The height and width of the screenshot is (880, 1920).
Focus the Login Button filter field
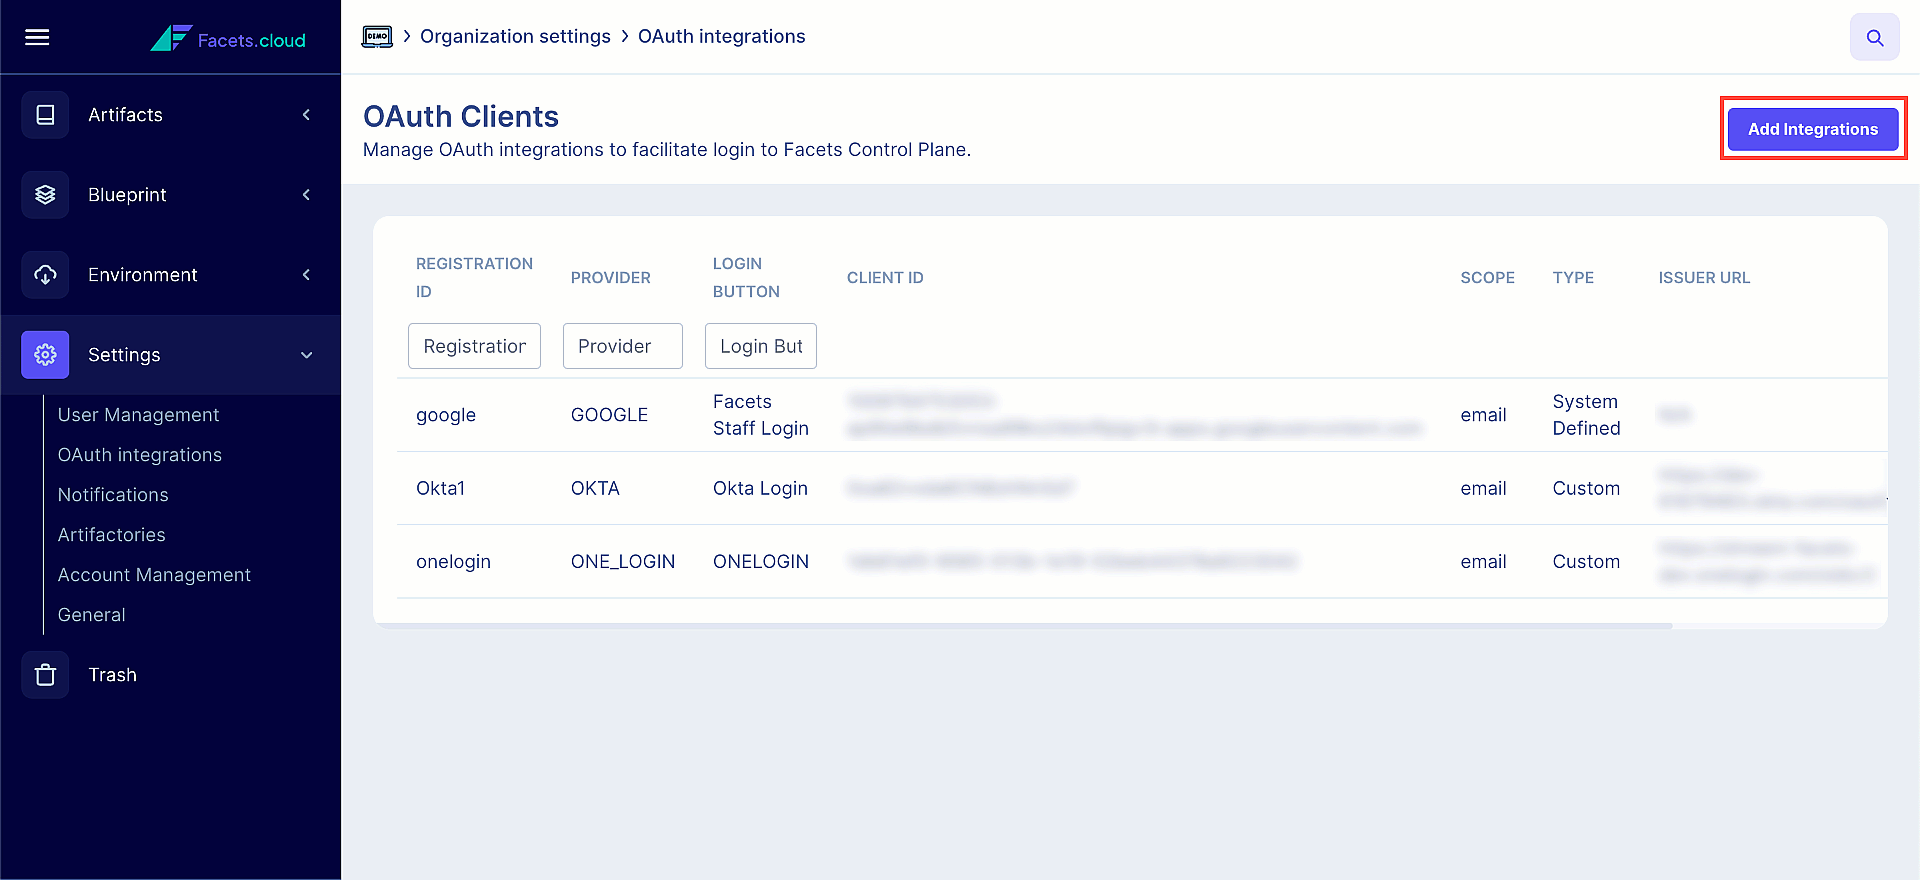click(761, 346)
